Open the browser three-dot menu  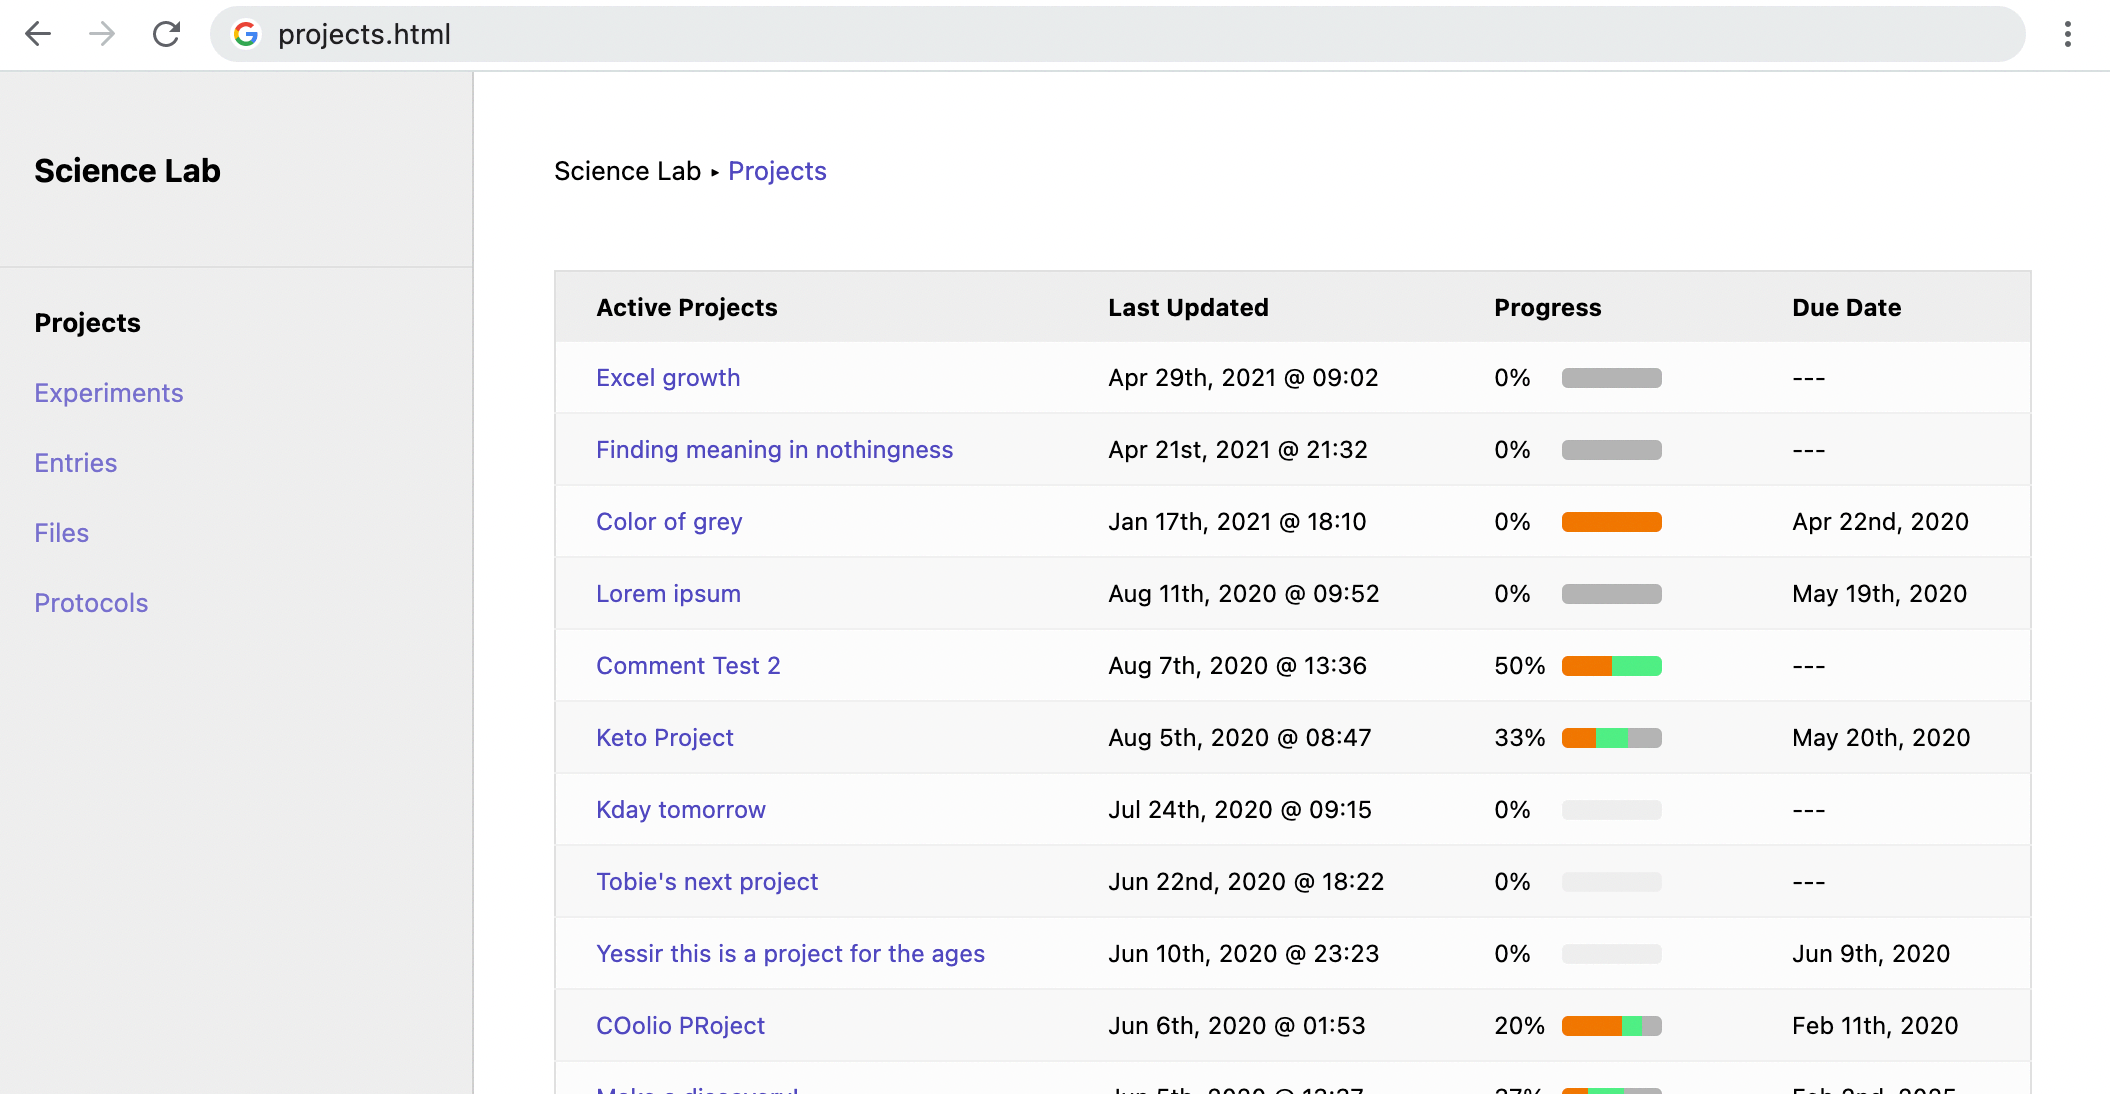(2067, 34)
